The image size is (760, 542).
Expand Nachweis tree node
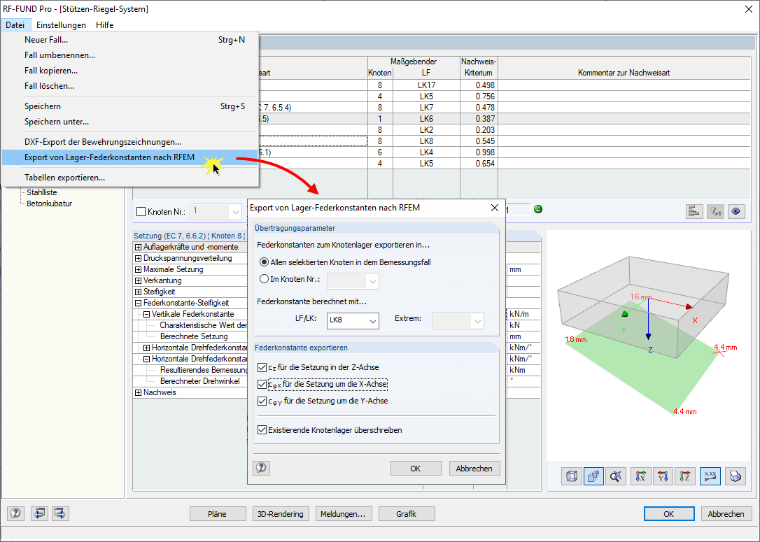pos(138,393)
